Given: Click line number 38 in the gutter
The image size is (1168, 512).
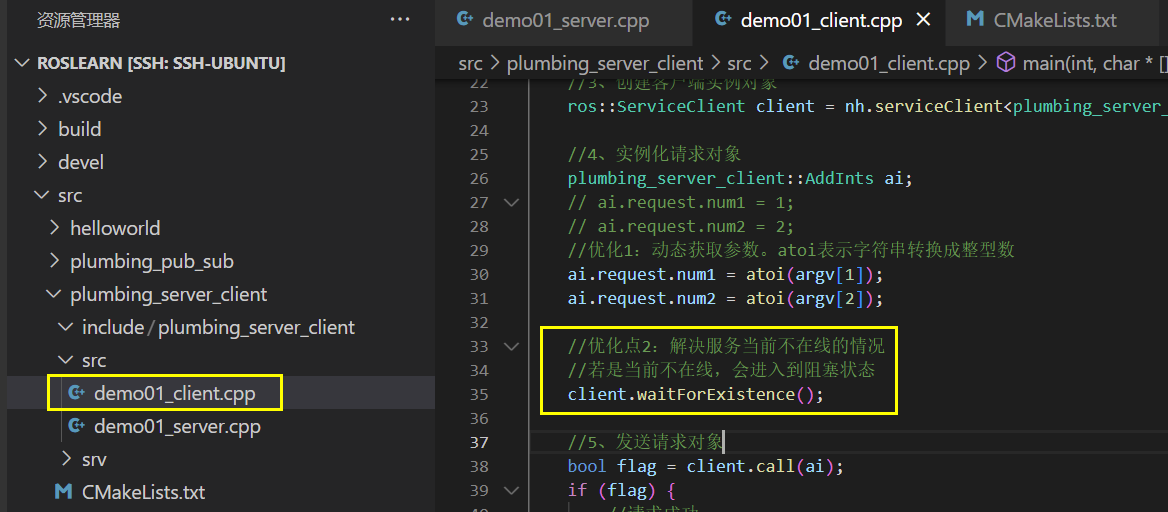Looking at the screenshot, I should coord(478,467).
